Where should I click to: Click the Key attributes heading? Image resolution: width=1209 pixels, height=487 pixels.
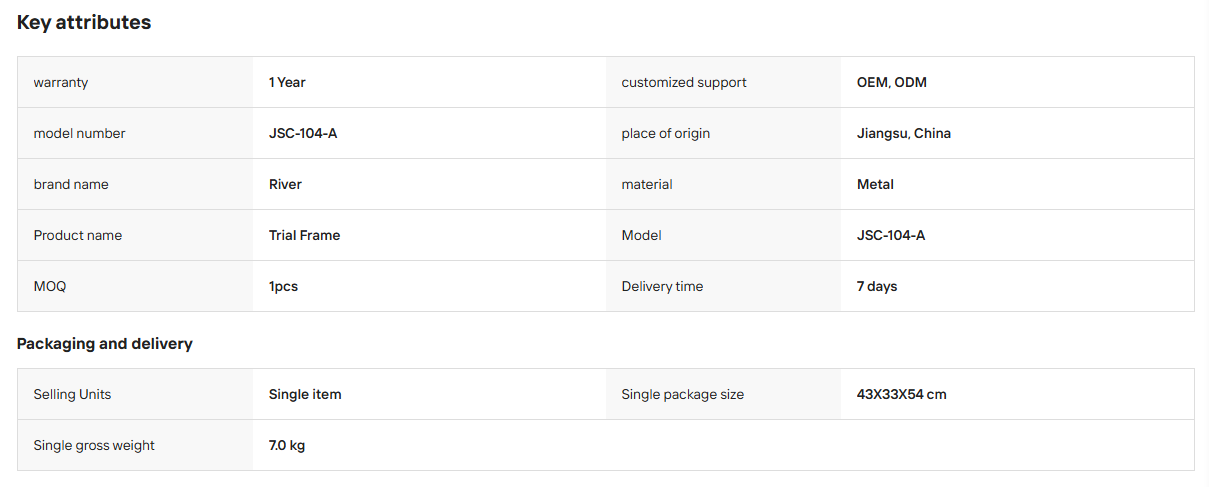pyautogui.click(x=84, y=22)
